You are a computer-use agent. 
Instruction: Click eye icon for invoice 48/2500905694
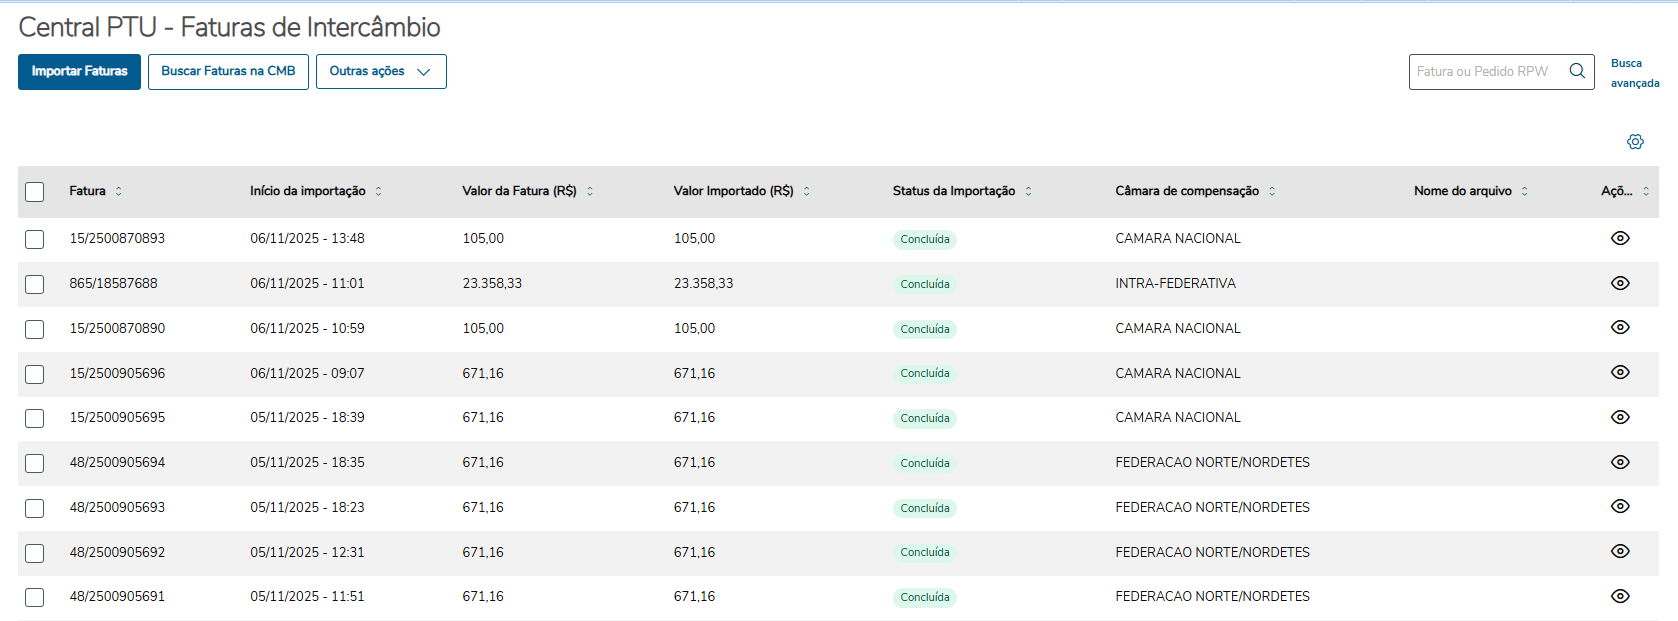tap(1620, 462)
